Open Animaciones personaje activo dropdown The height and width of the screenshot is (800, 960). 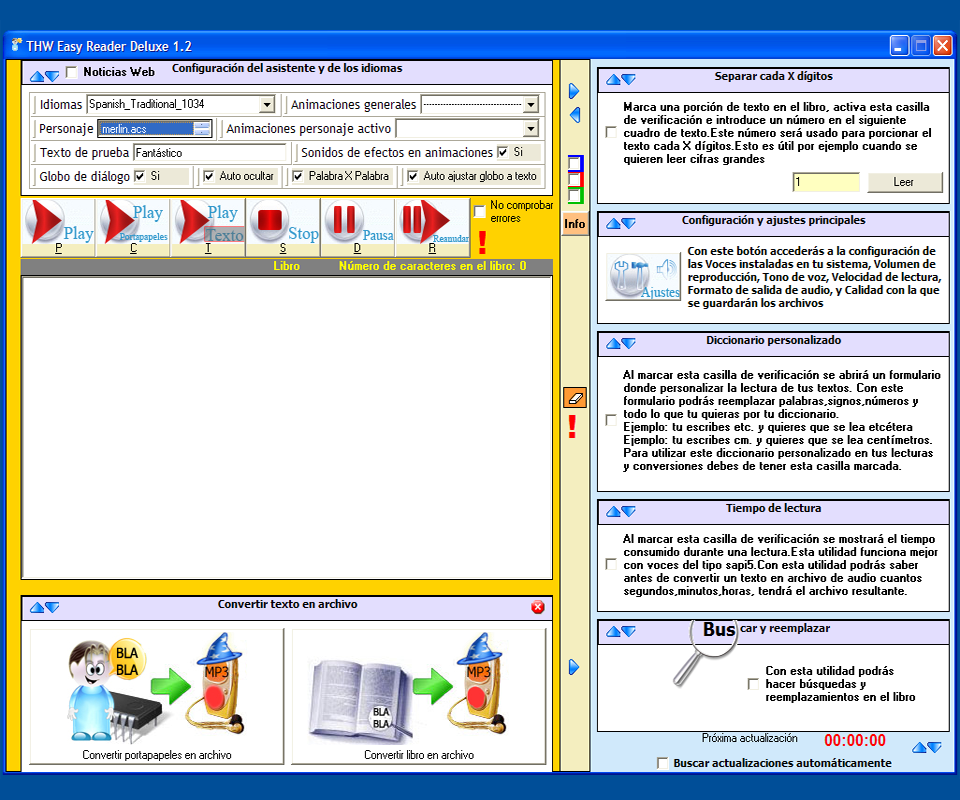[x=531, y=129]
